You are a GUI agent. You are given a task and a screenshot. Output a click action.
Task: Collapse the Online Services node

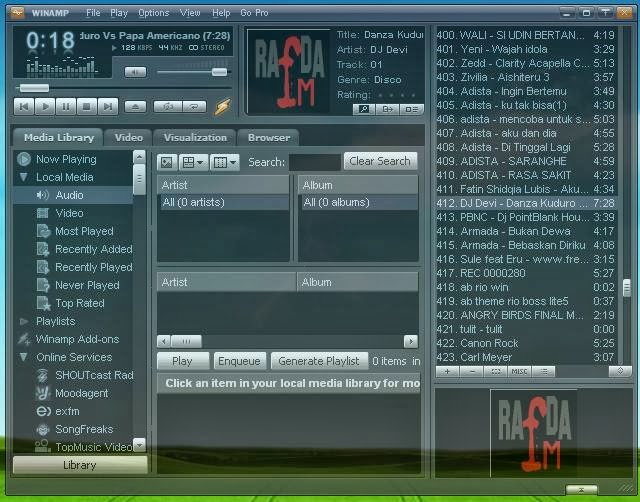(24, 357)
